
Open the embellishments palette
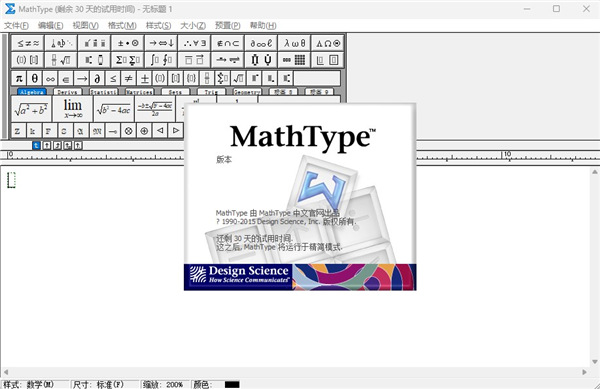point(95,43)
